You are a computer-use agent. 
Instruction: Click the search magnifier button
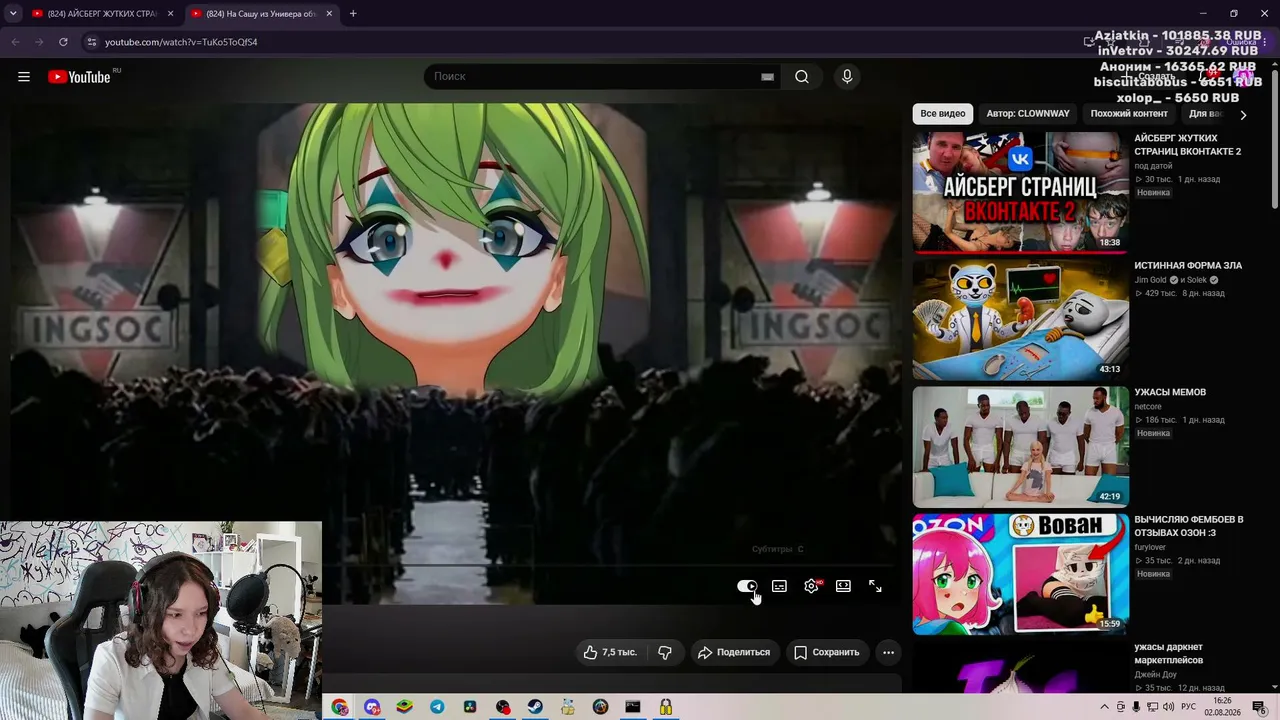click(x=802, y=77)
